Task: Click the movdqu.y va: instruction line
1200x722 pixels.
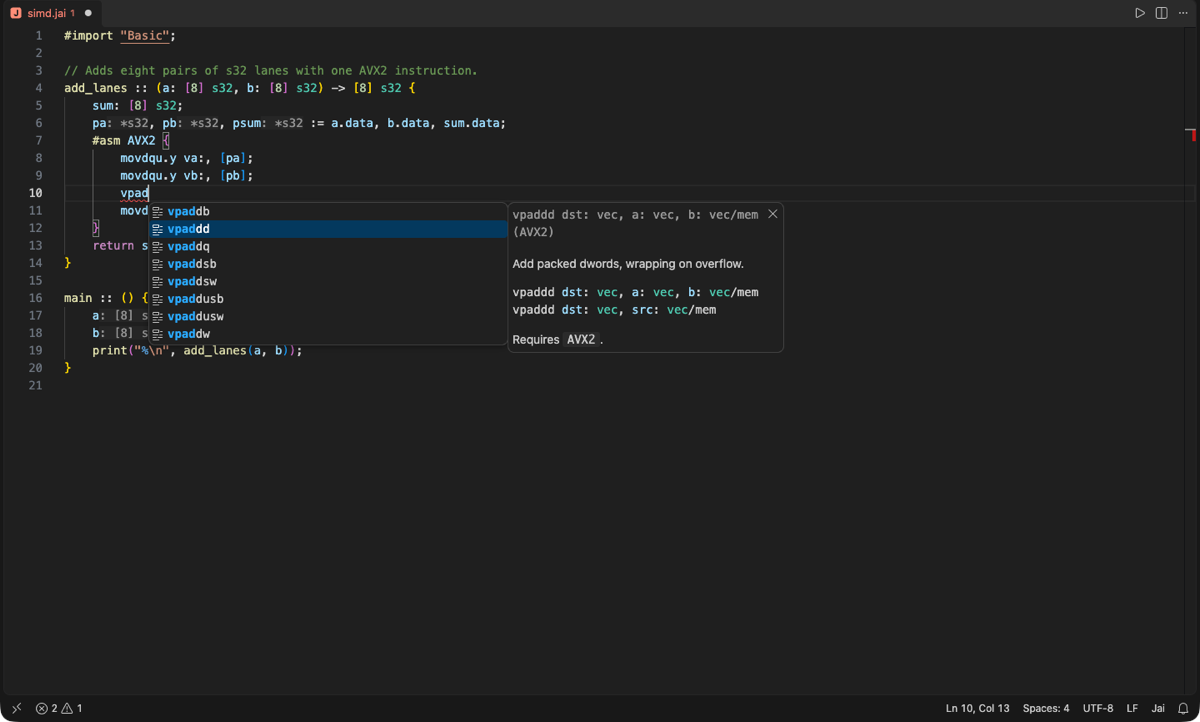Action: coord(187,158)
